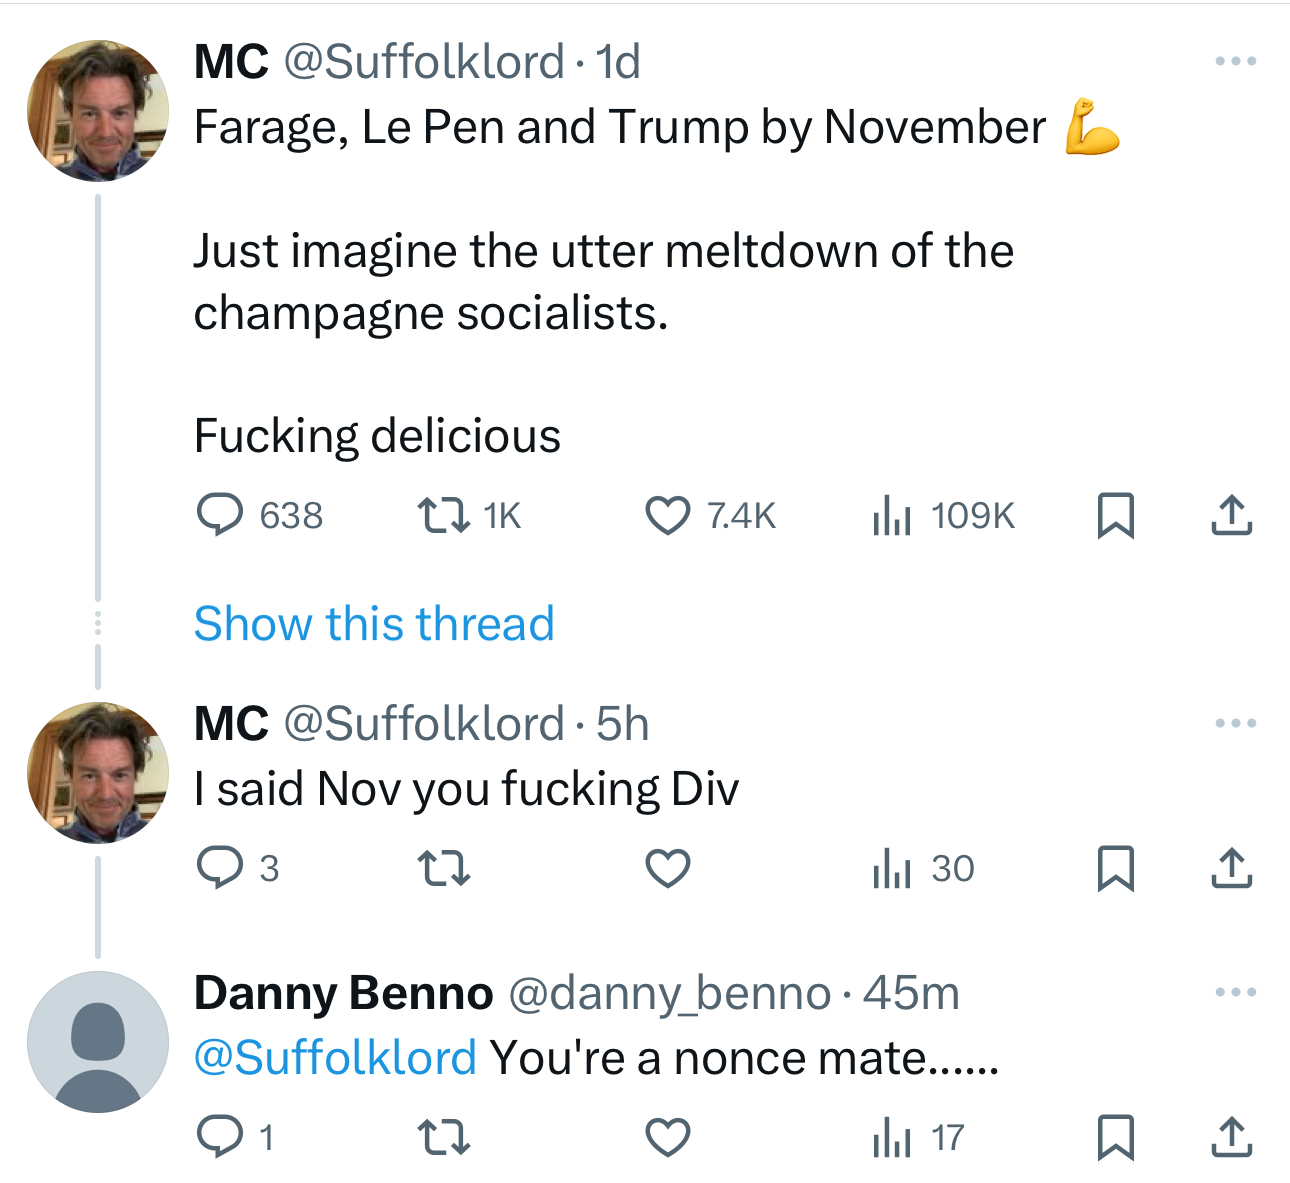Share Danny Benno's tweet

coord(1231,1137)
